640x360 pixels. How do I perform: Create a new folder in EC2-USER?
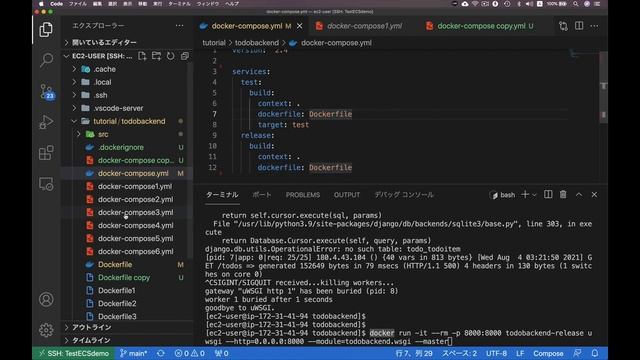[x=156, y=56]
